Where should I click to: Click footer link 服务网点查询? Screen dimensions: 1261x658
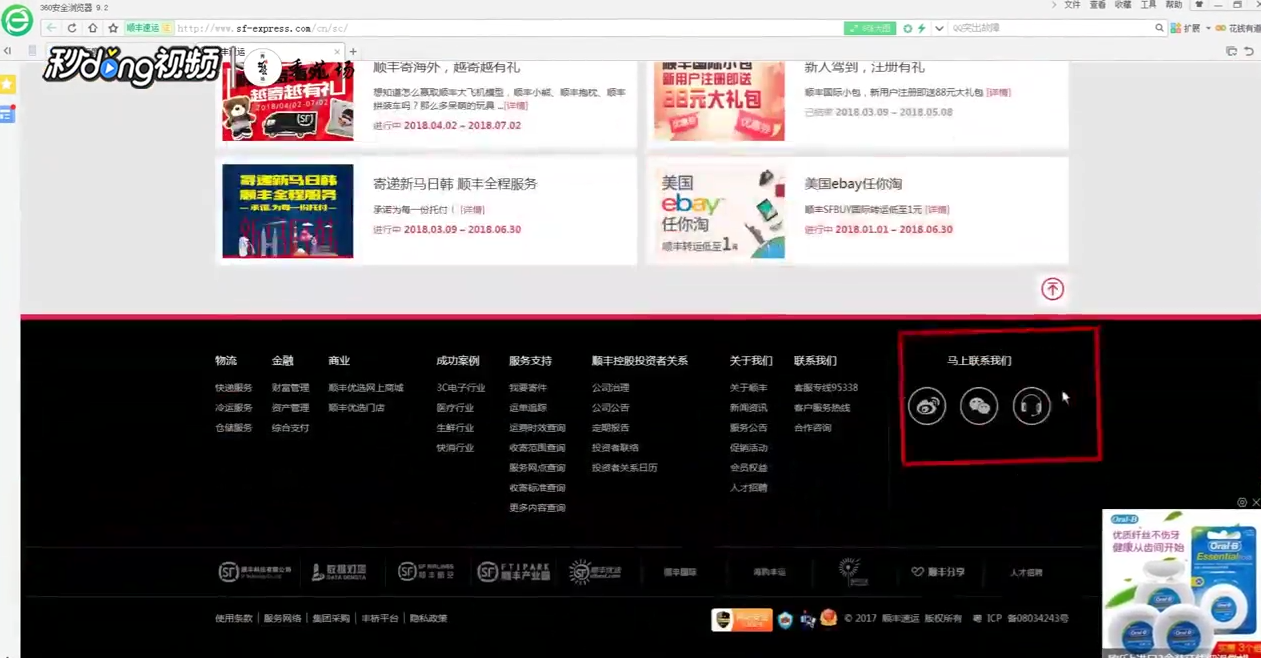537,468
